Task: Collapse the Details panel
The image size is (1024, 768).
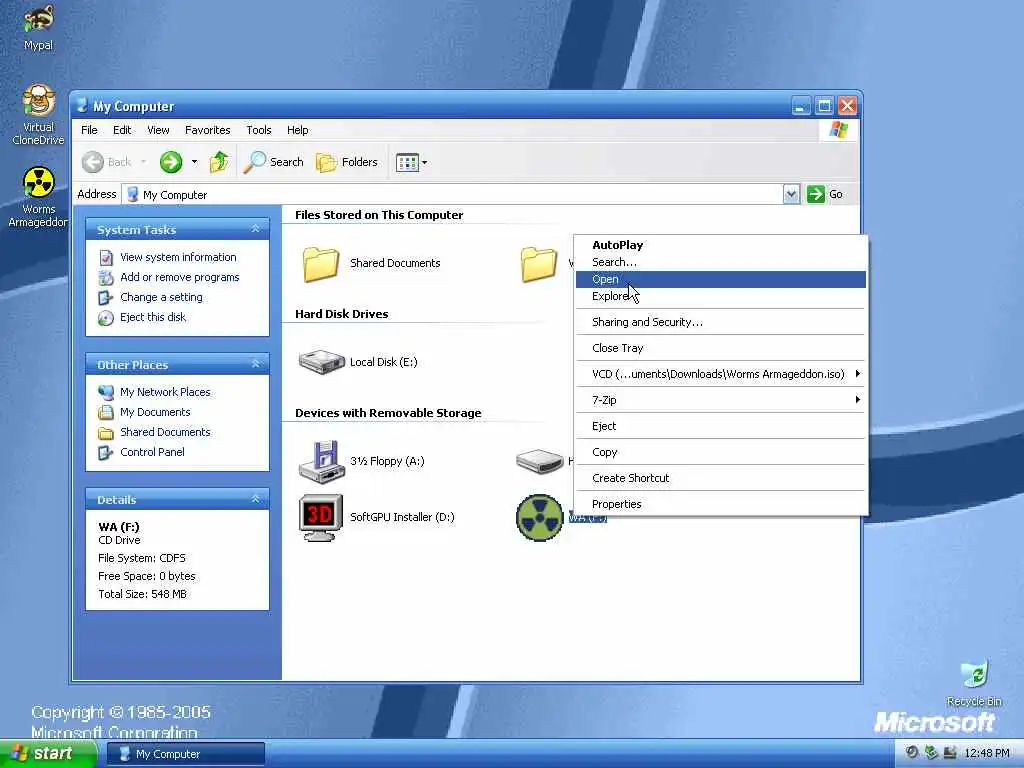Action: pyautogui.click(x=255, y=500)
